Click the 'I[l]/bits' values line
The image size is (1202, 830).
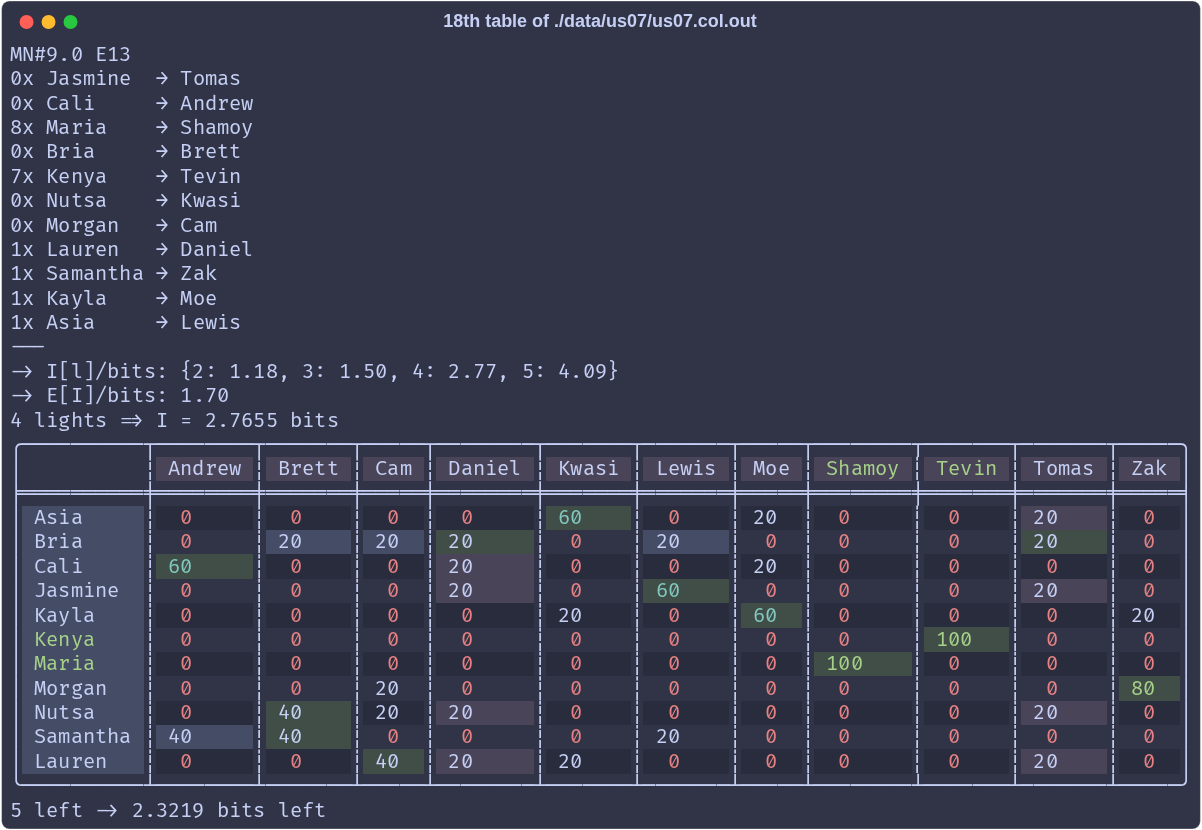pyautogui.click(x=315, y=371)
